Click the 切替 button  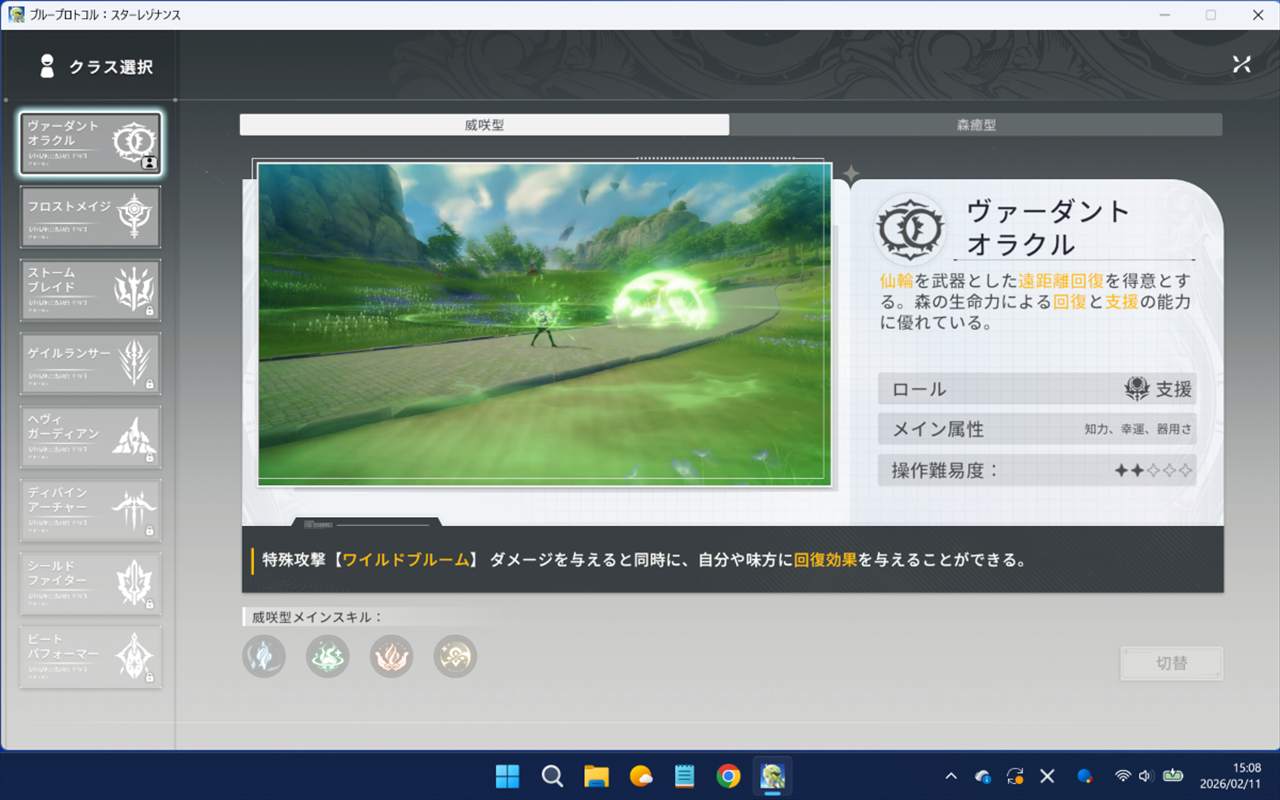[1171, 663]
